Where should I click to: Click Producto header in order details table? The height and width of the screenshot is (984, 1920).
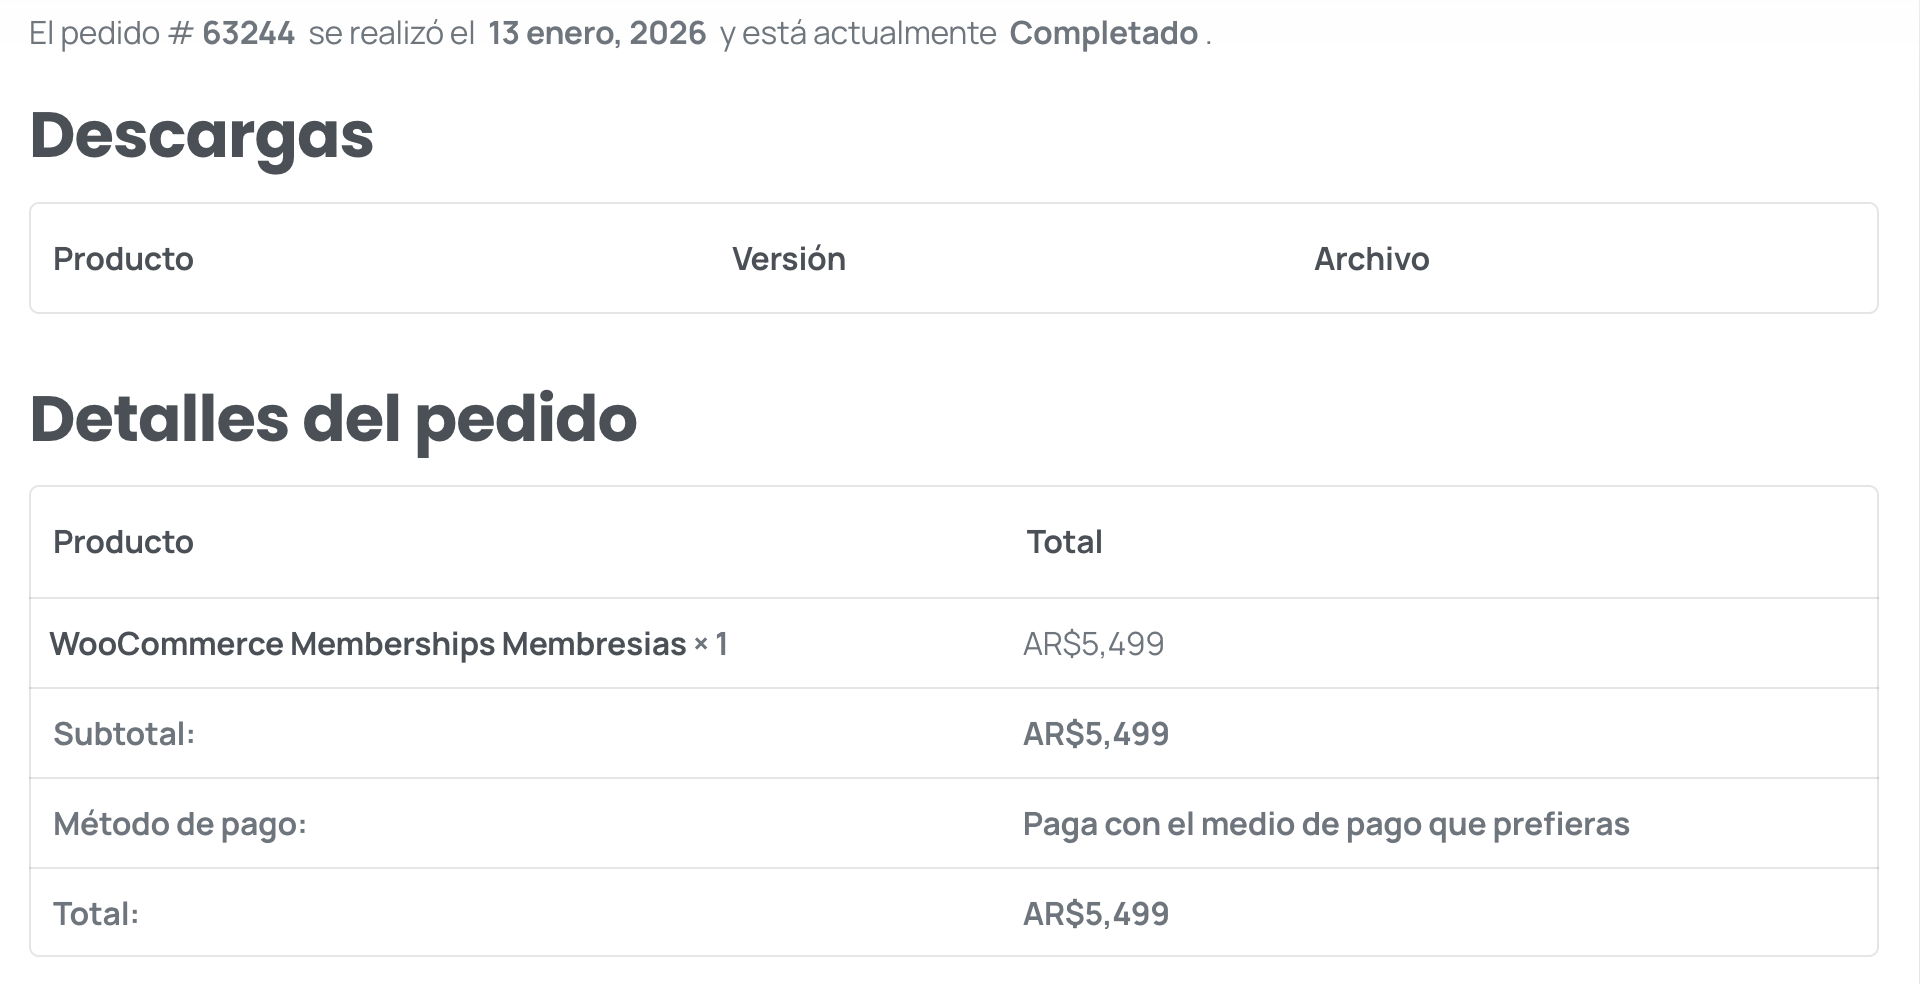point(123,542)
